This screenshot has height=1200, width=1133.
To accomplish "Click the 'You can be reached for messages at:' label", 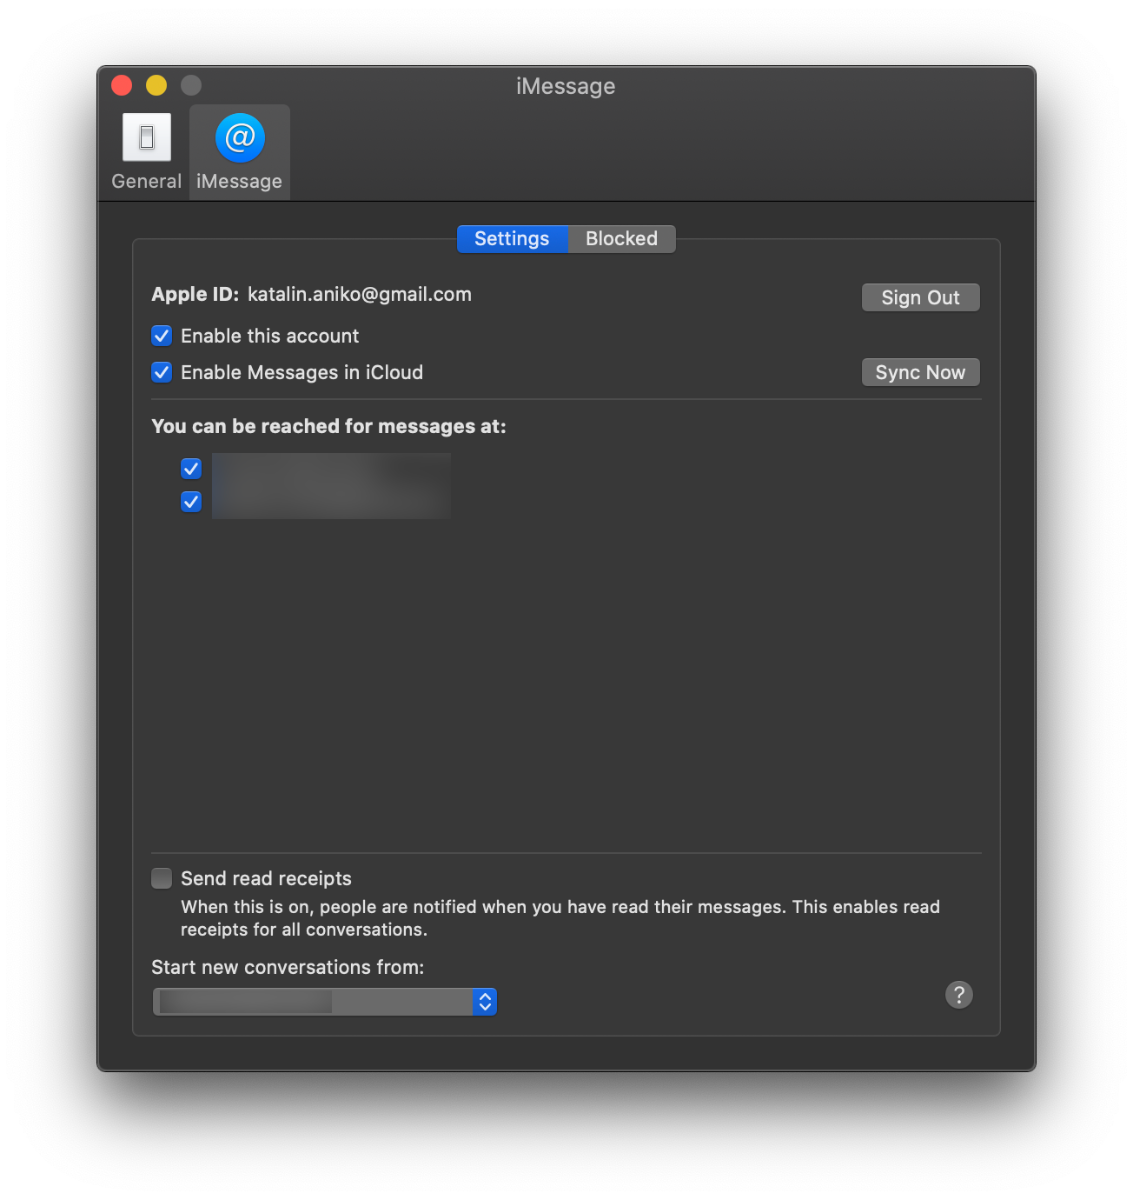I will [329, 426].
